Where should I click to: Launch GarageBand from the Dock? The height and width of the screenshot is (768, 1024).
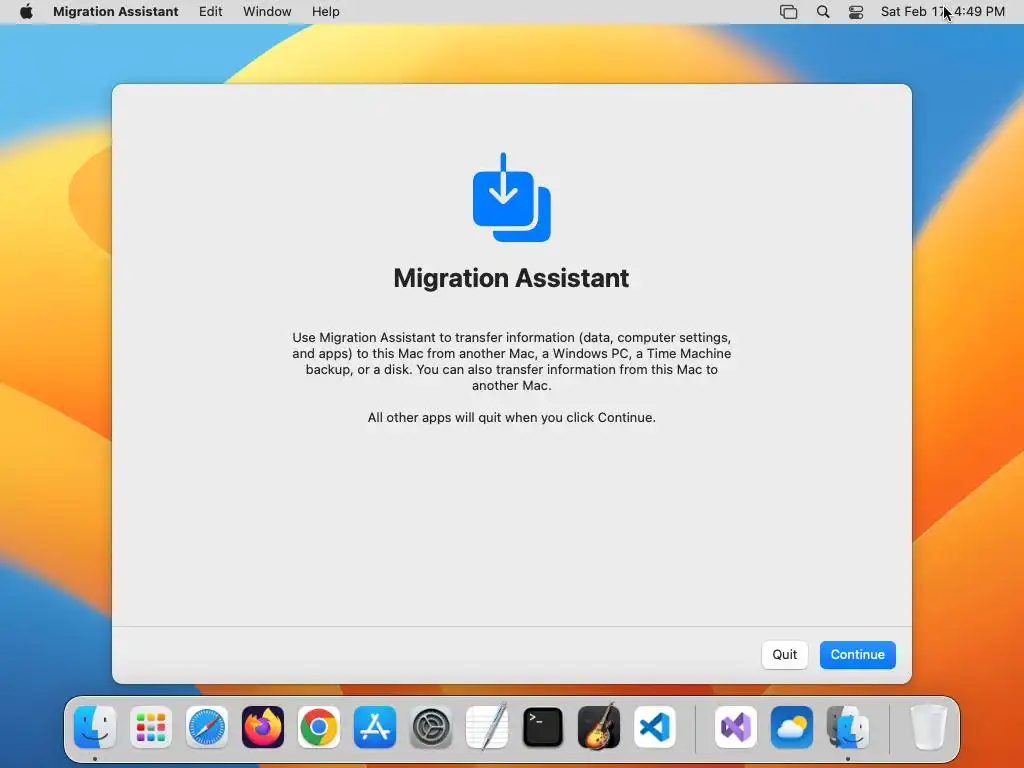(x=599, y=727)
